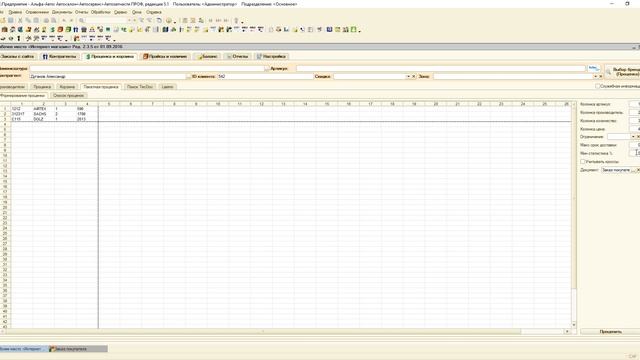Screen dimensions: 640x360
Task: Select the Корзина sub-tab
Action: (x=67, y=87)
